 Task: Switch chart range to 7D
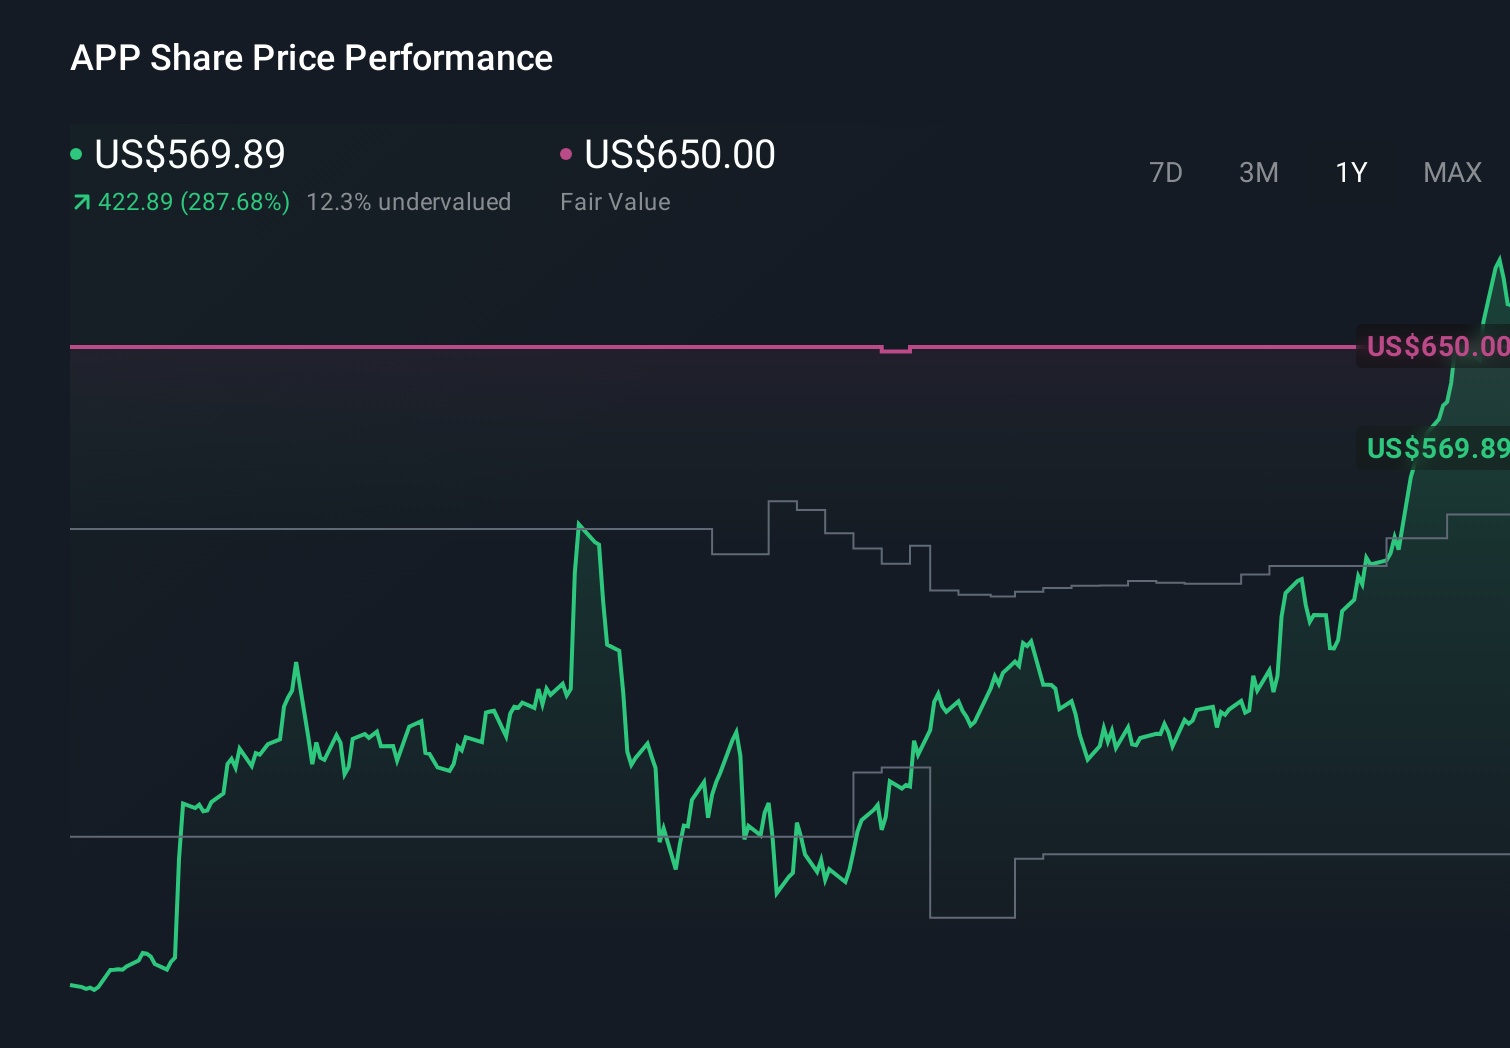pyautogui.click(x=1165, y=173)
